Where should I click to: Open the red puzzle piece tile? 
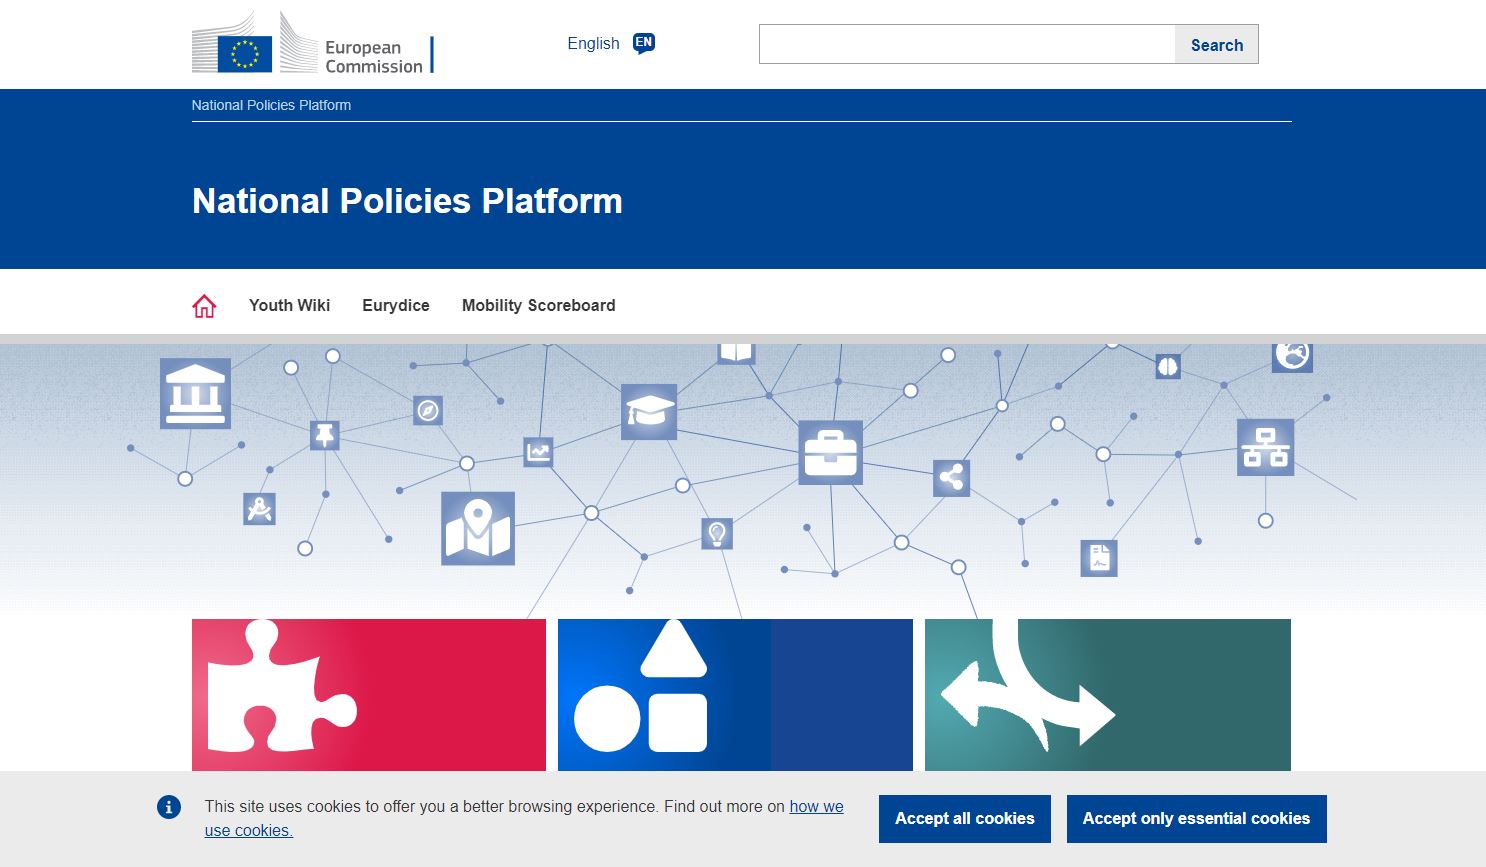tap(369, 695)
